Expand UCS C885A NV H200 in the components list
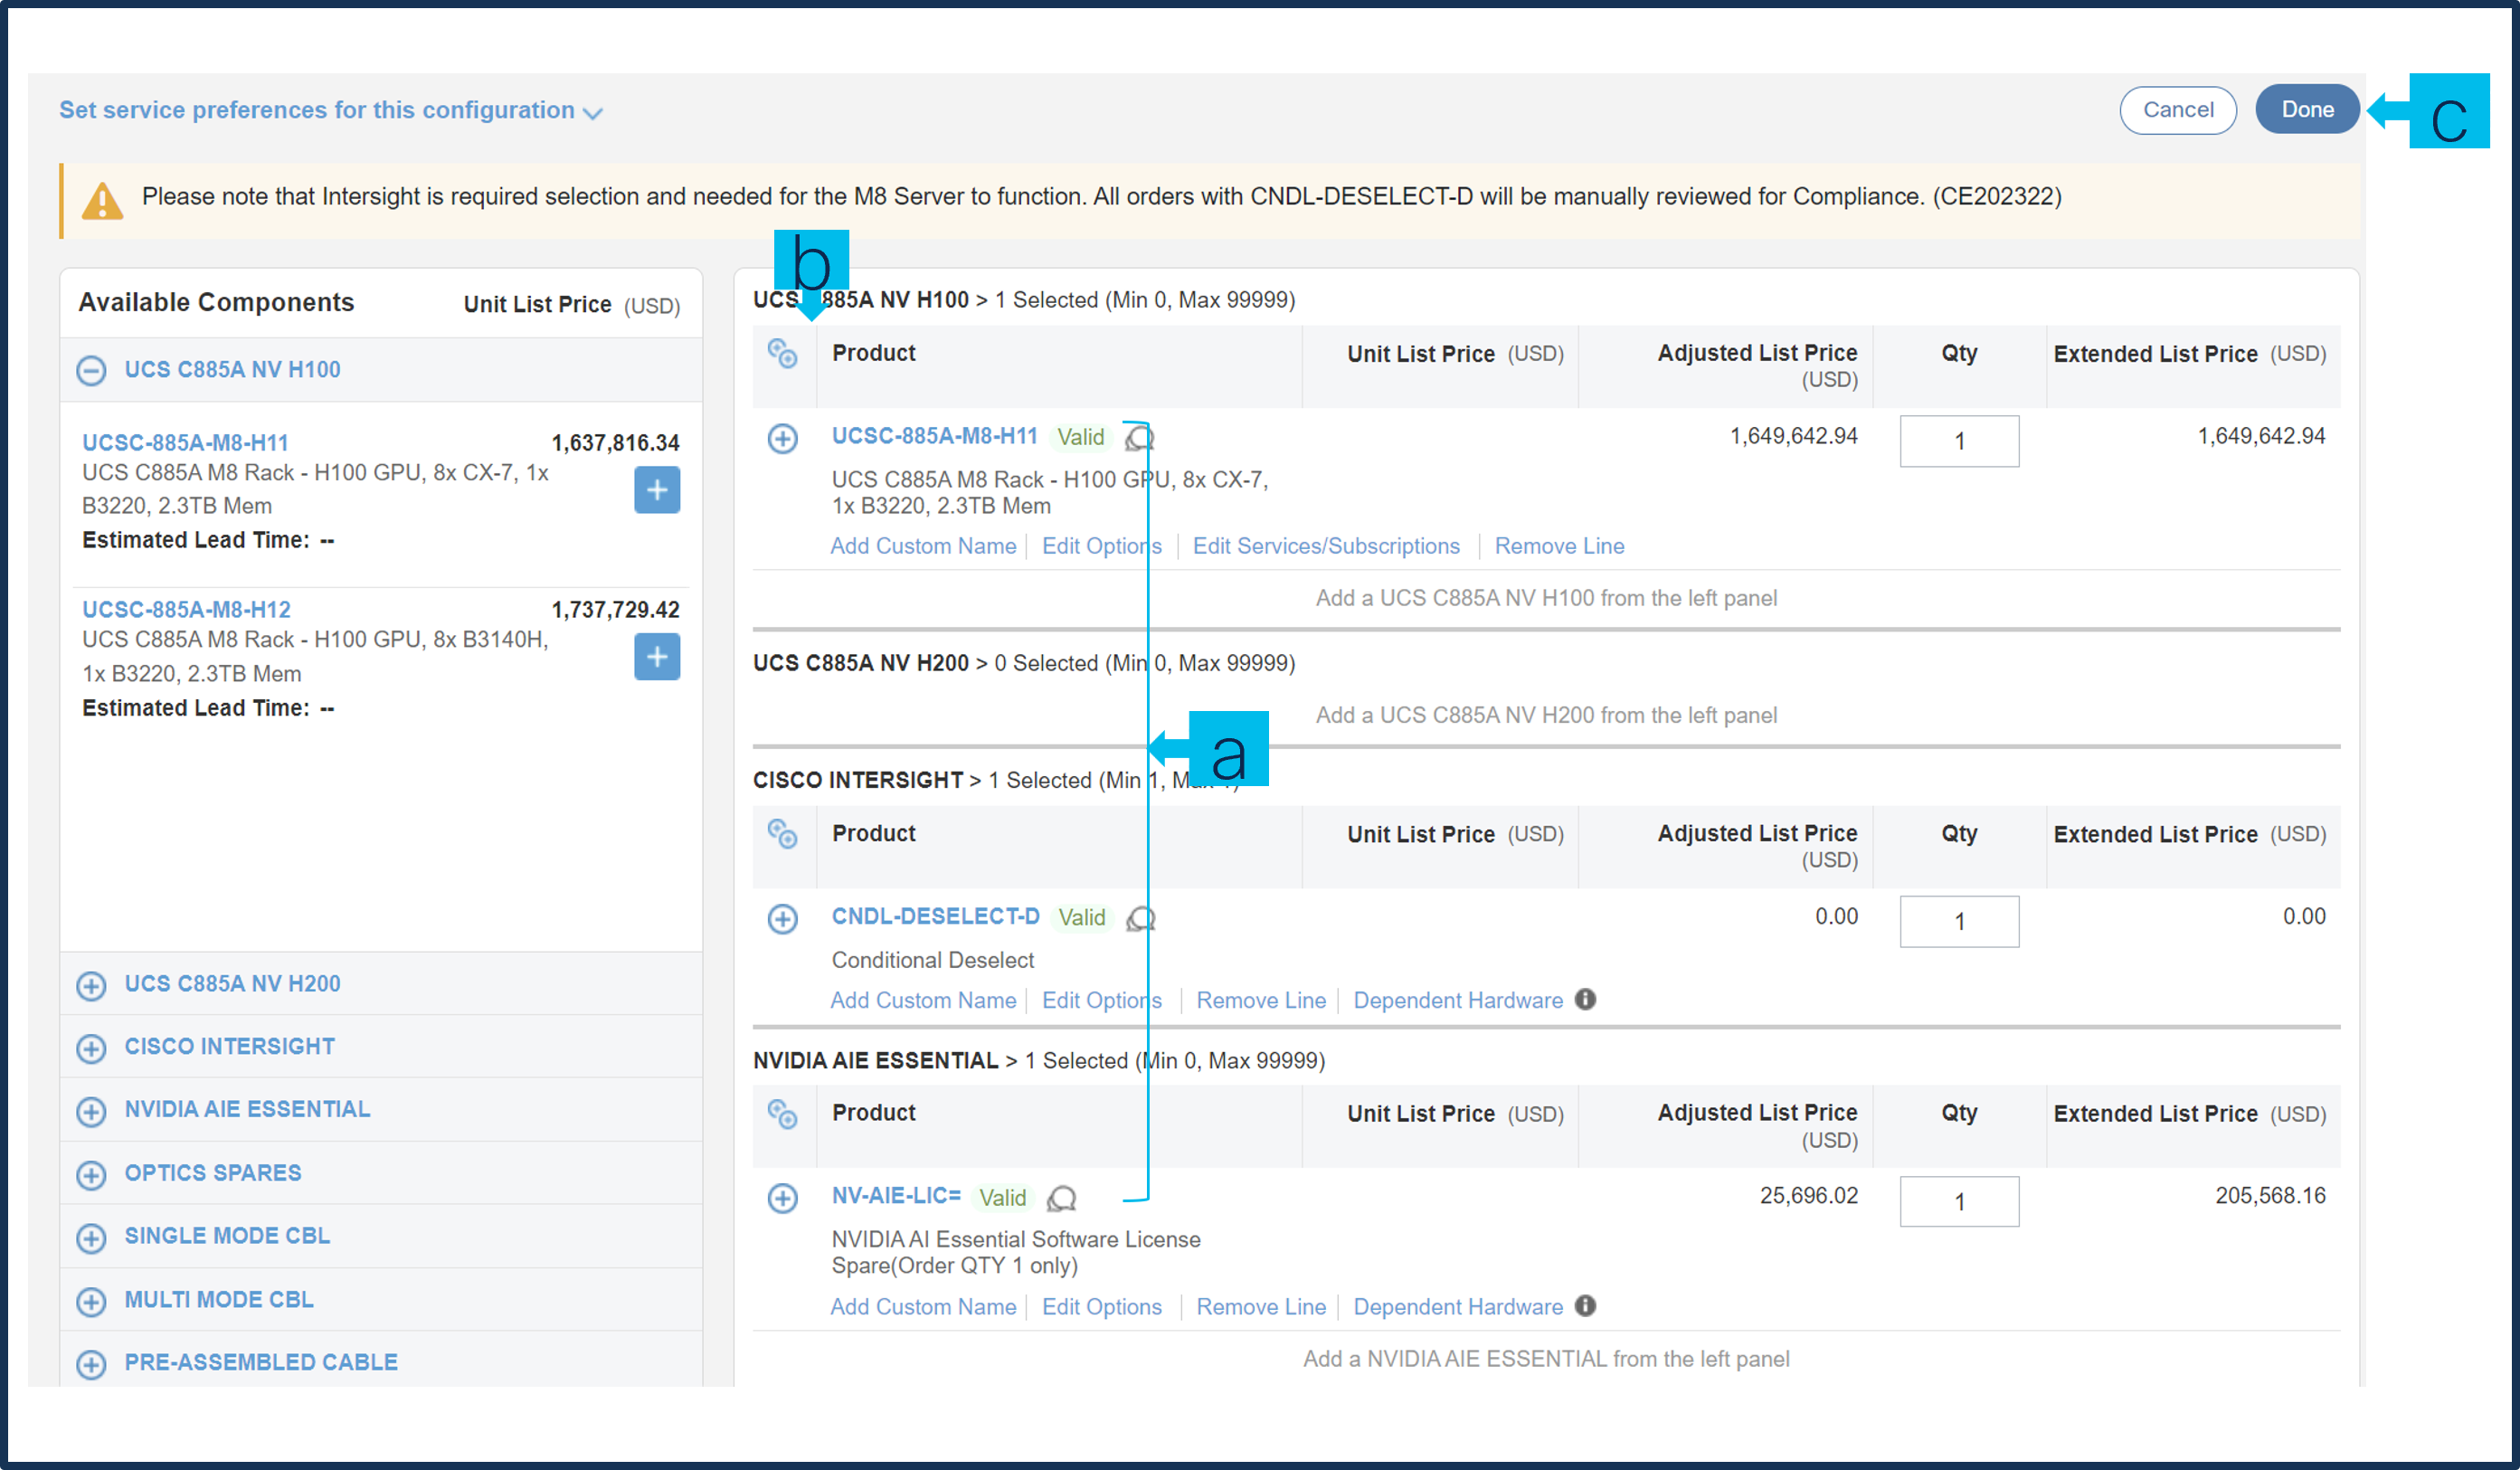2520x1470 pixels. 91,985
